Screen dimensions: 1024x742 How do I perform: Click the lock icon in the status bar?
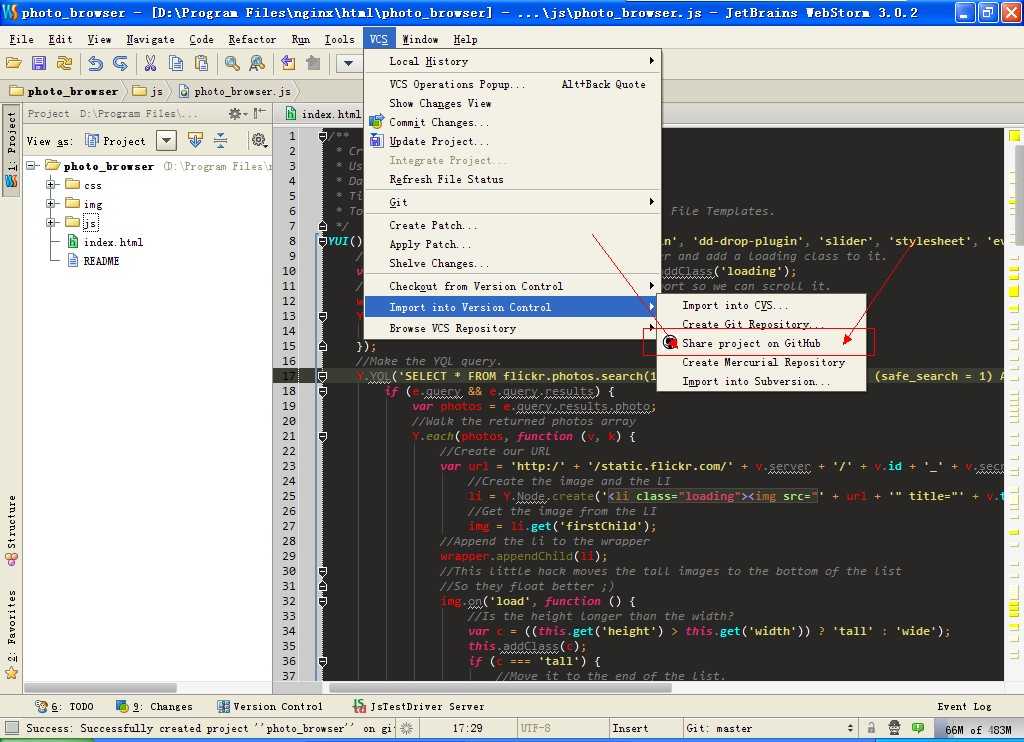[x=871, y=728]
